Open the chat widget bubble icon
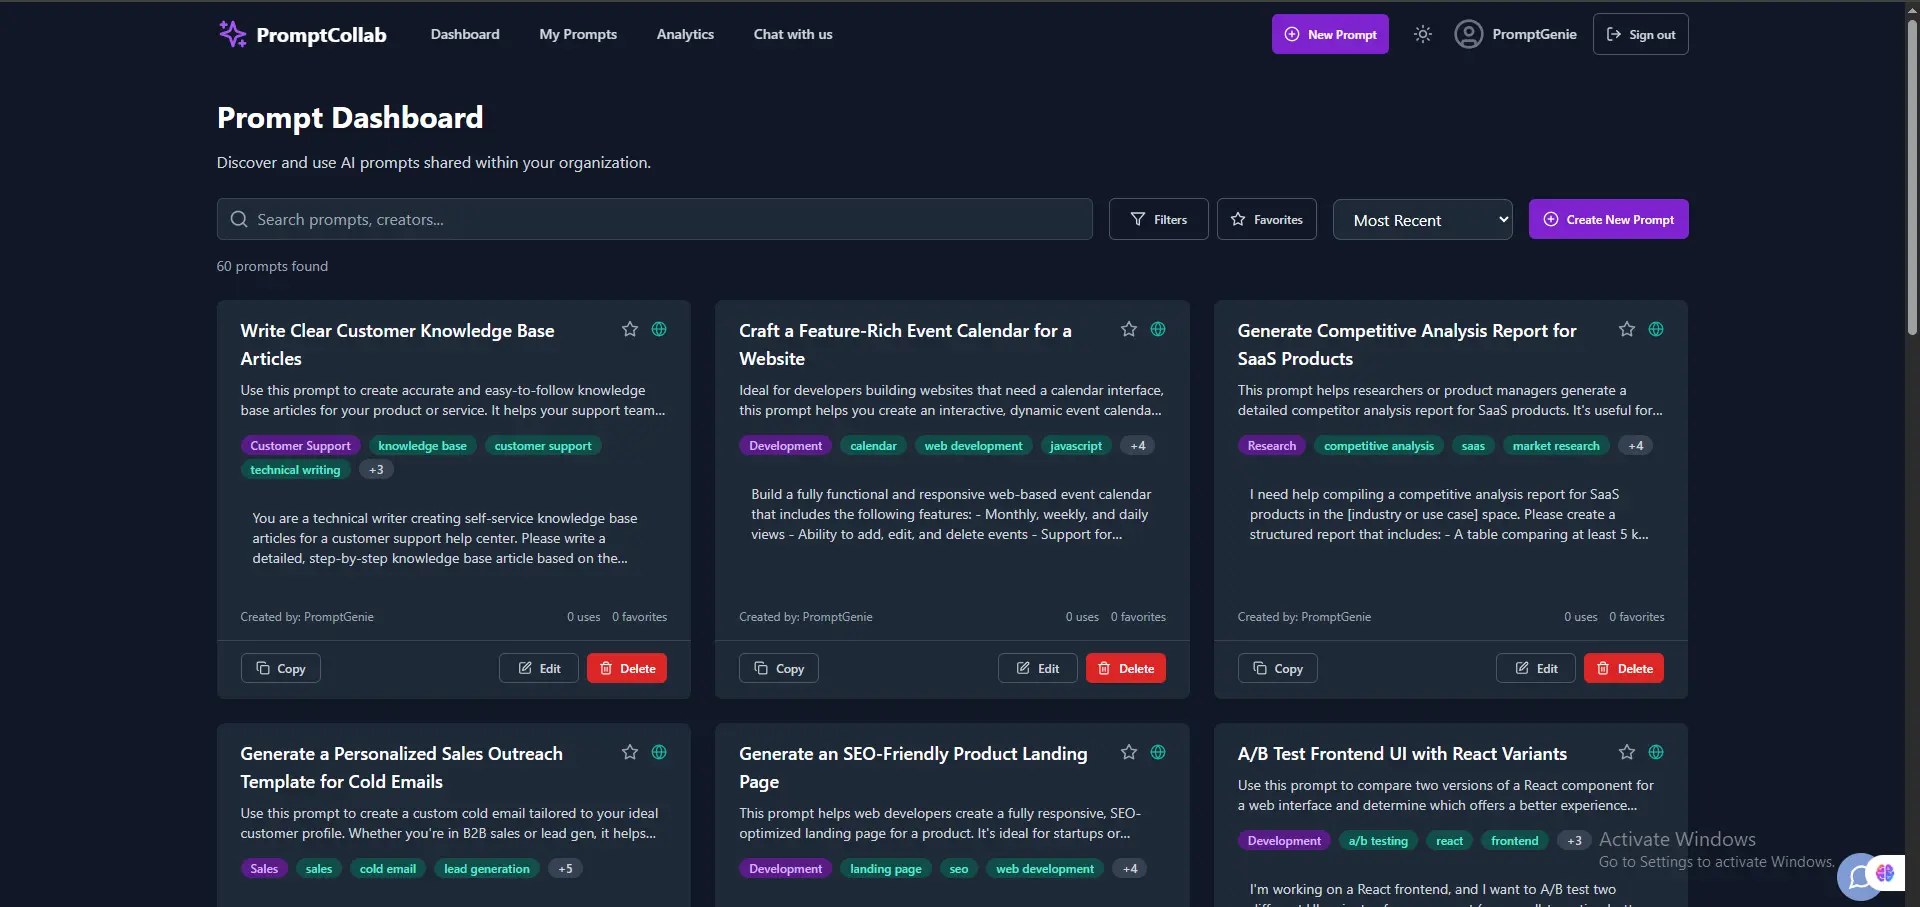1920x907 pixels. 1858,877
